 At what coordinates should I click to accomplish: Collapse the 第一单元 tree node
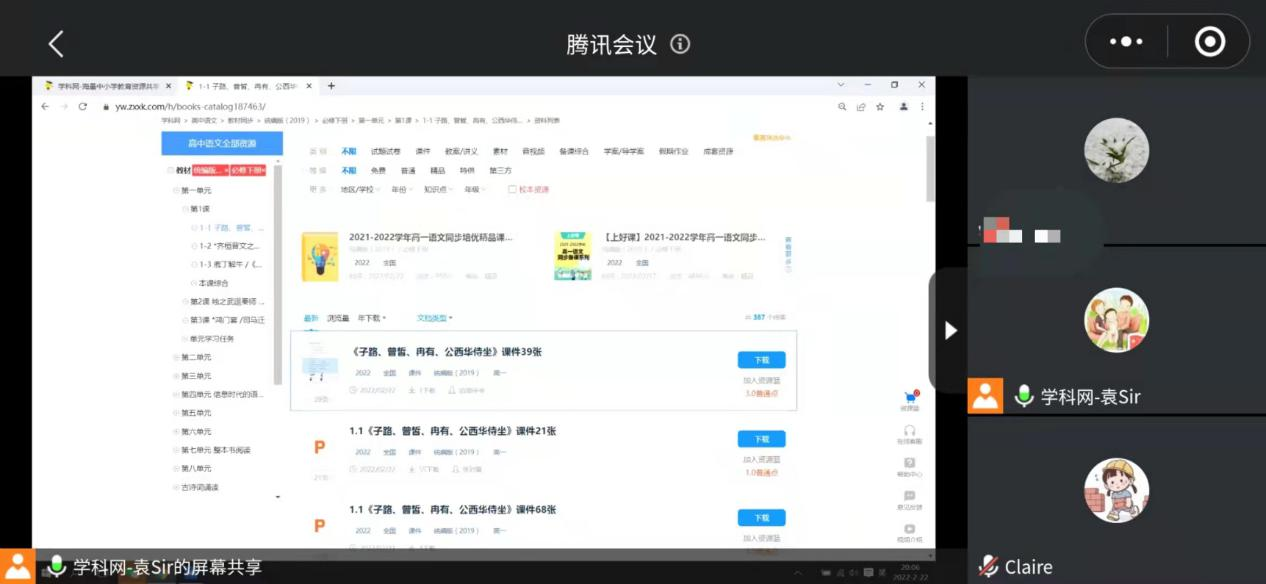[x=176, y=190]
